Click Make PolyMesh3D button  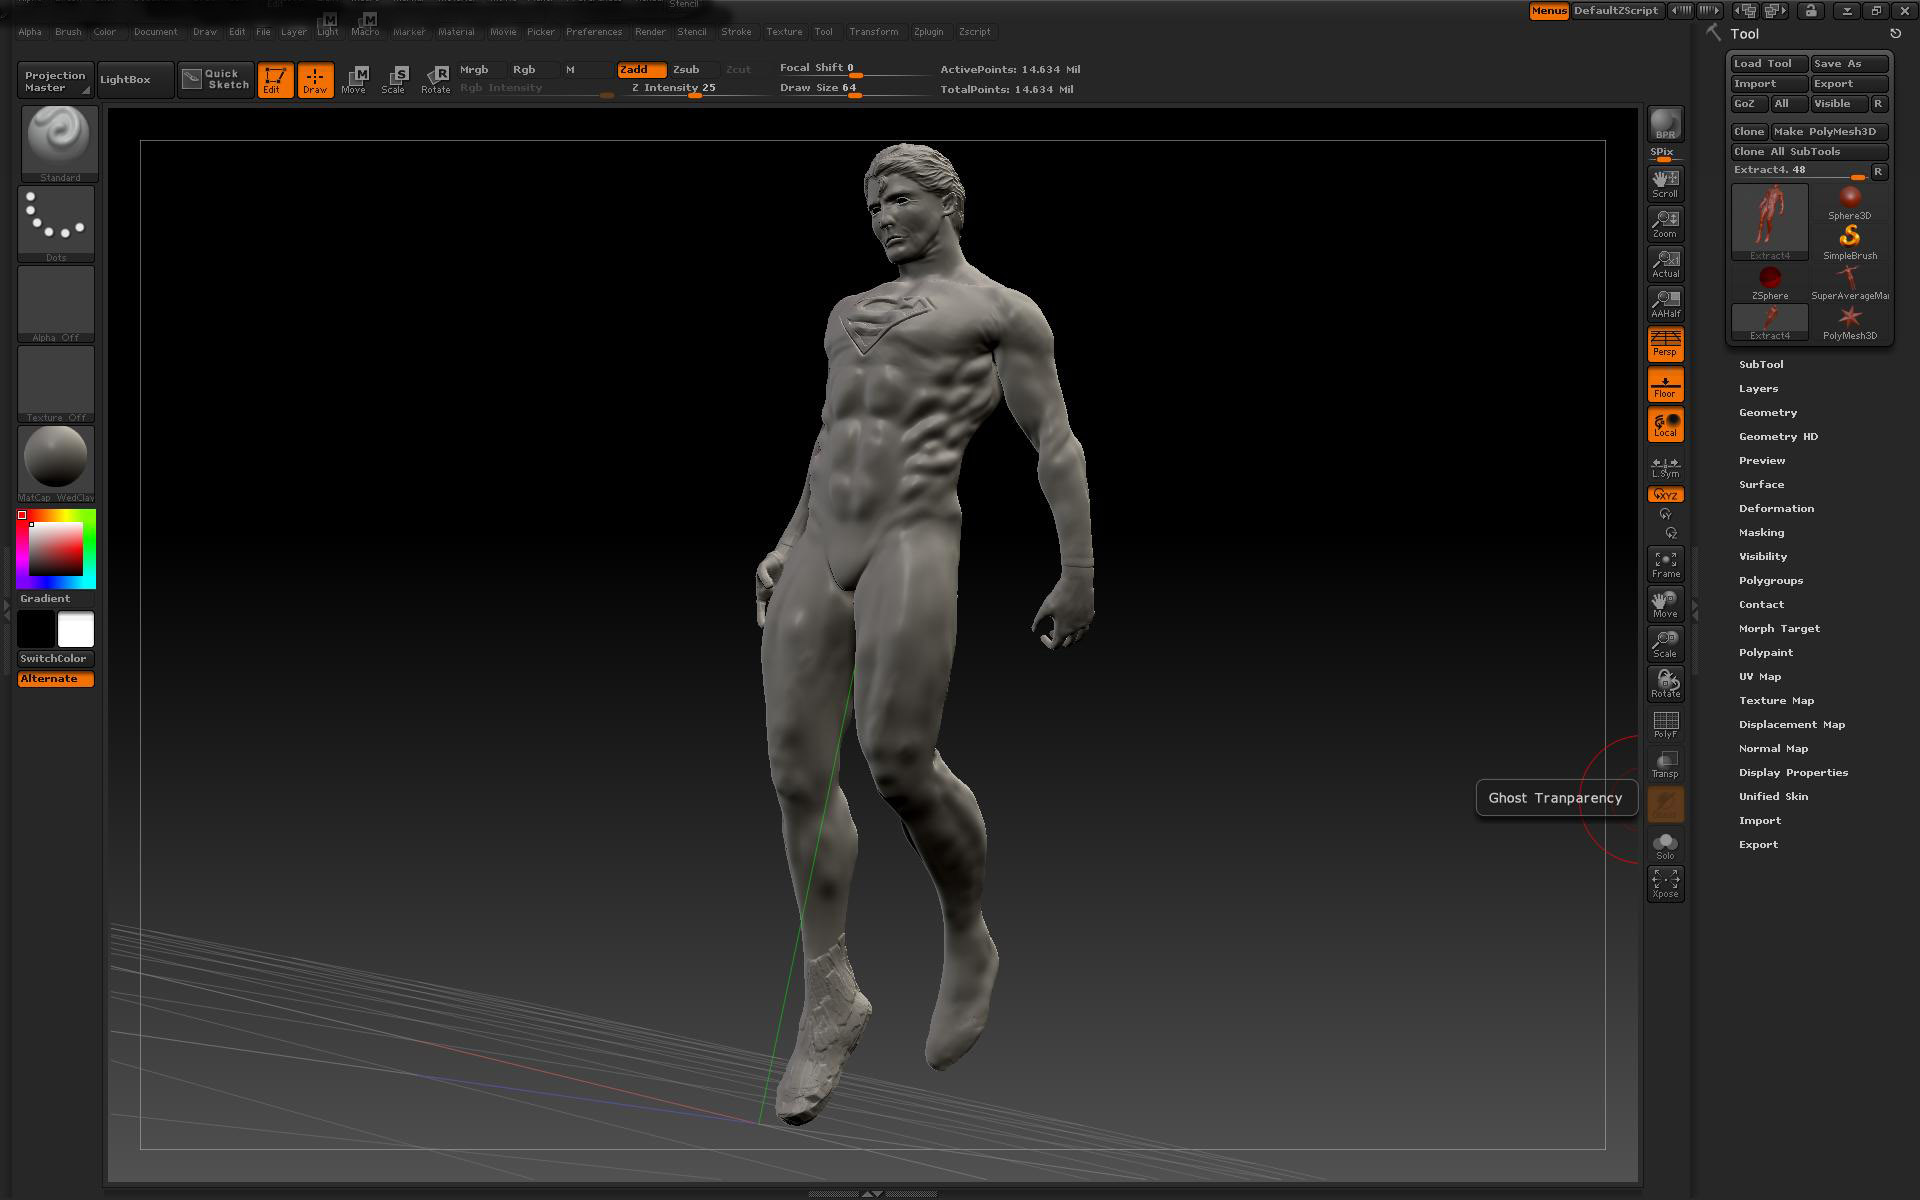coord(1829,131)
